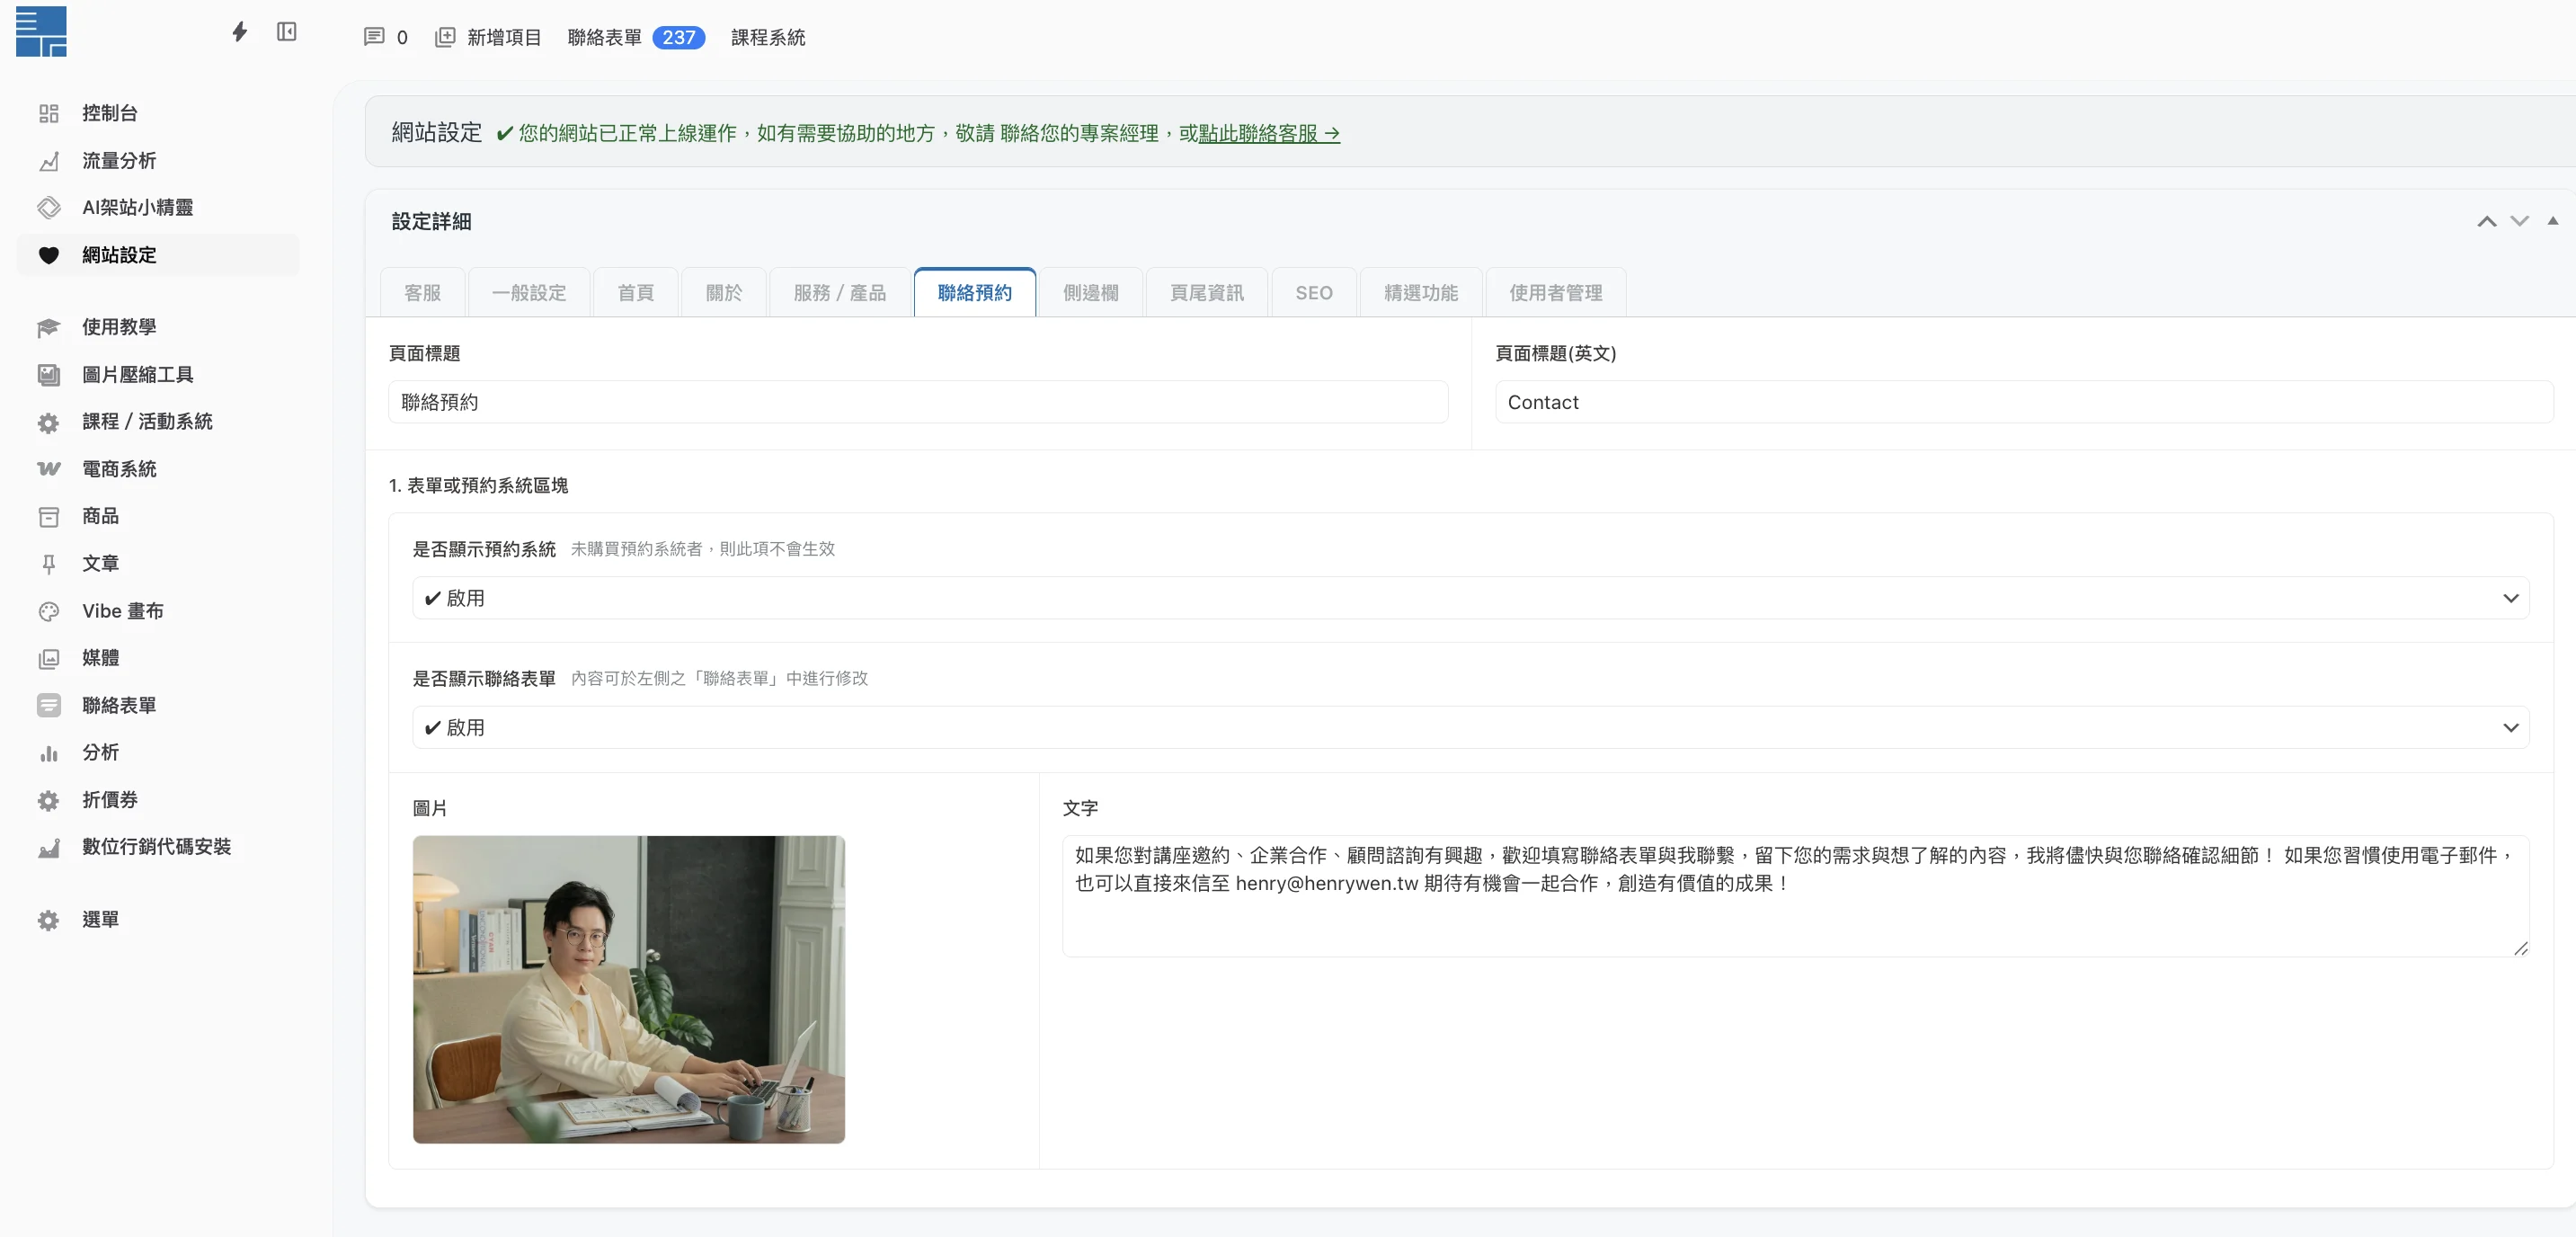Select the contact page image thumbnail
The height and width of the screenshot is (1237, 2576).
[628, 990]
